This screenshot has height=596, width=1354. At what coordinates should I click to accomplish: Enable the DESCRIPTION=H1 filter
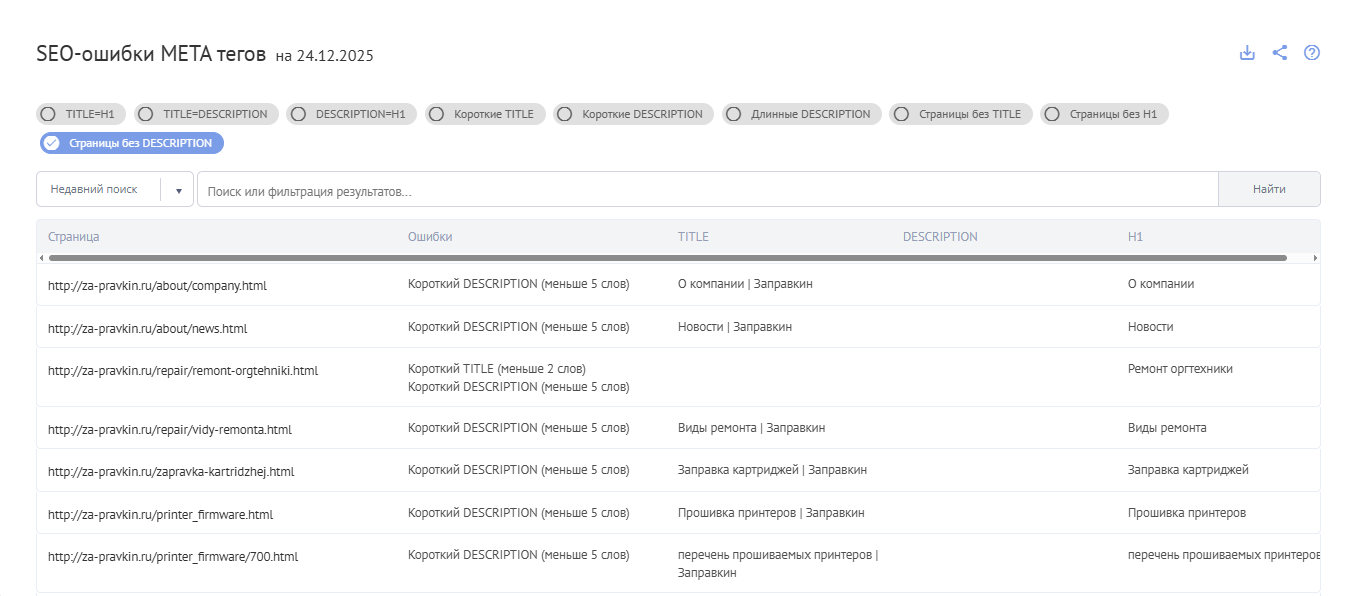[x=352, y=114]
